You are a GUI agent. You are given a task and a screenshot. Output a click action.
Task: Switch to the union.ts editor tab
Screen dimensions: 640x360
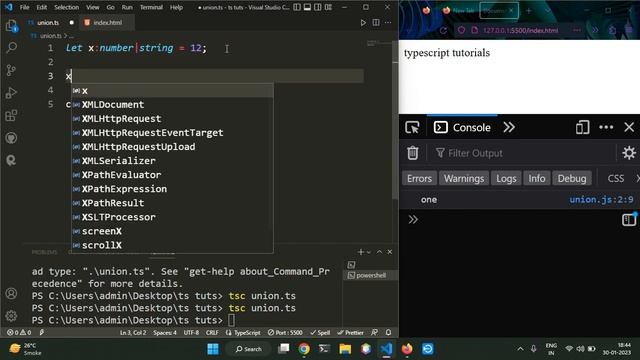pos(48,23)
